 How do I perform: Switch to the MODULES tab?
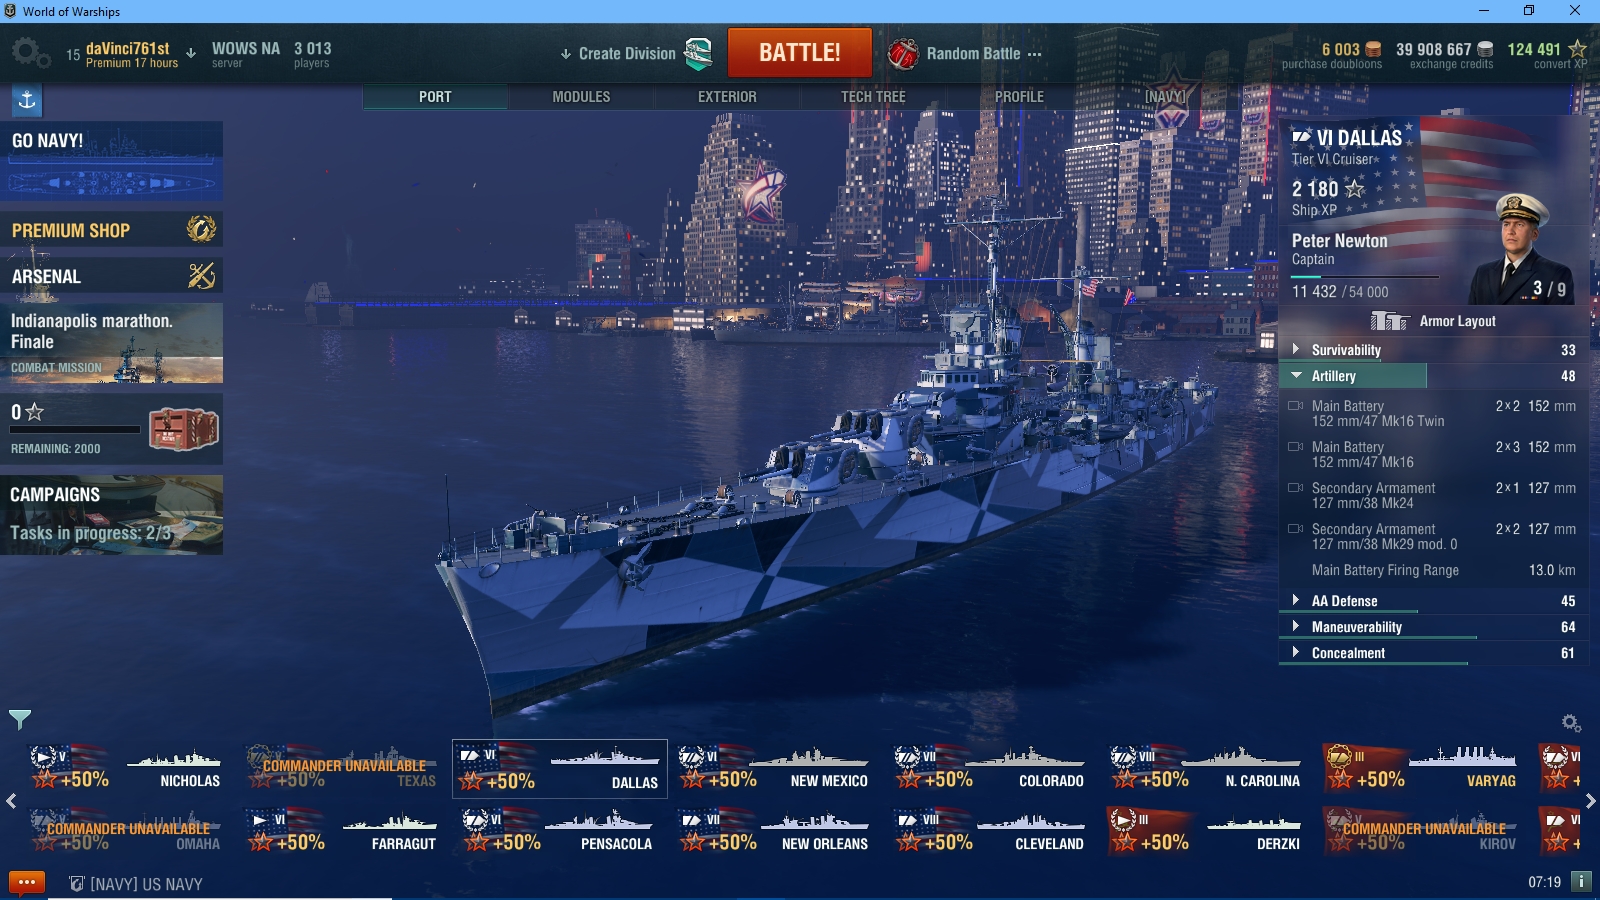[581, 97]
